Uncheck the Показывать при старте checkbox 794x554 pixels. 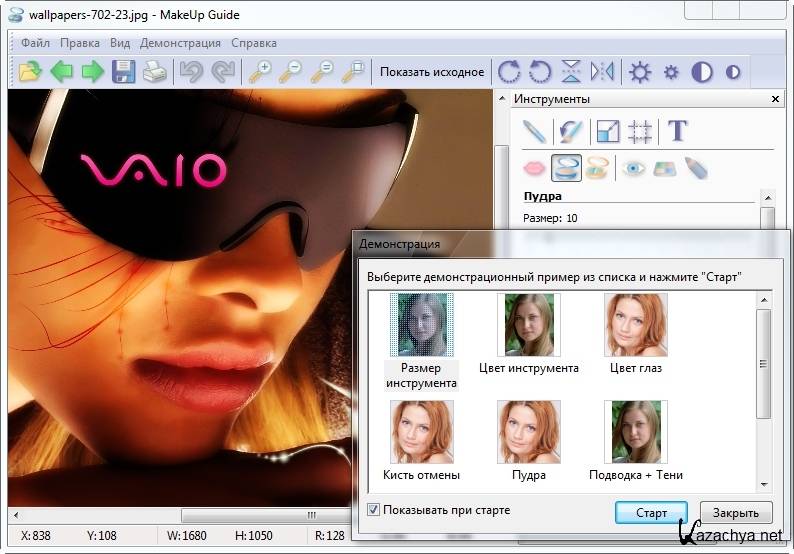point(374,510)
